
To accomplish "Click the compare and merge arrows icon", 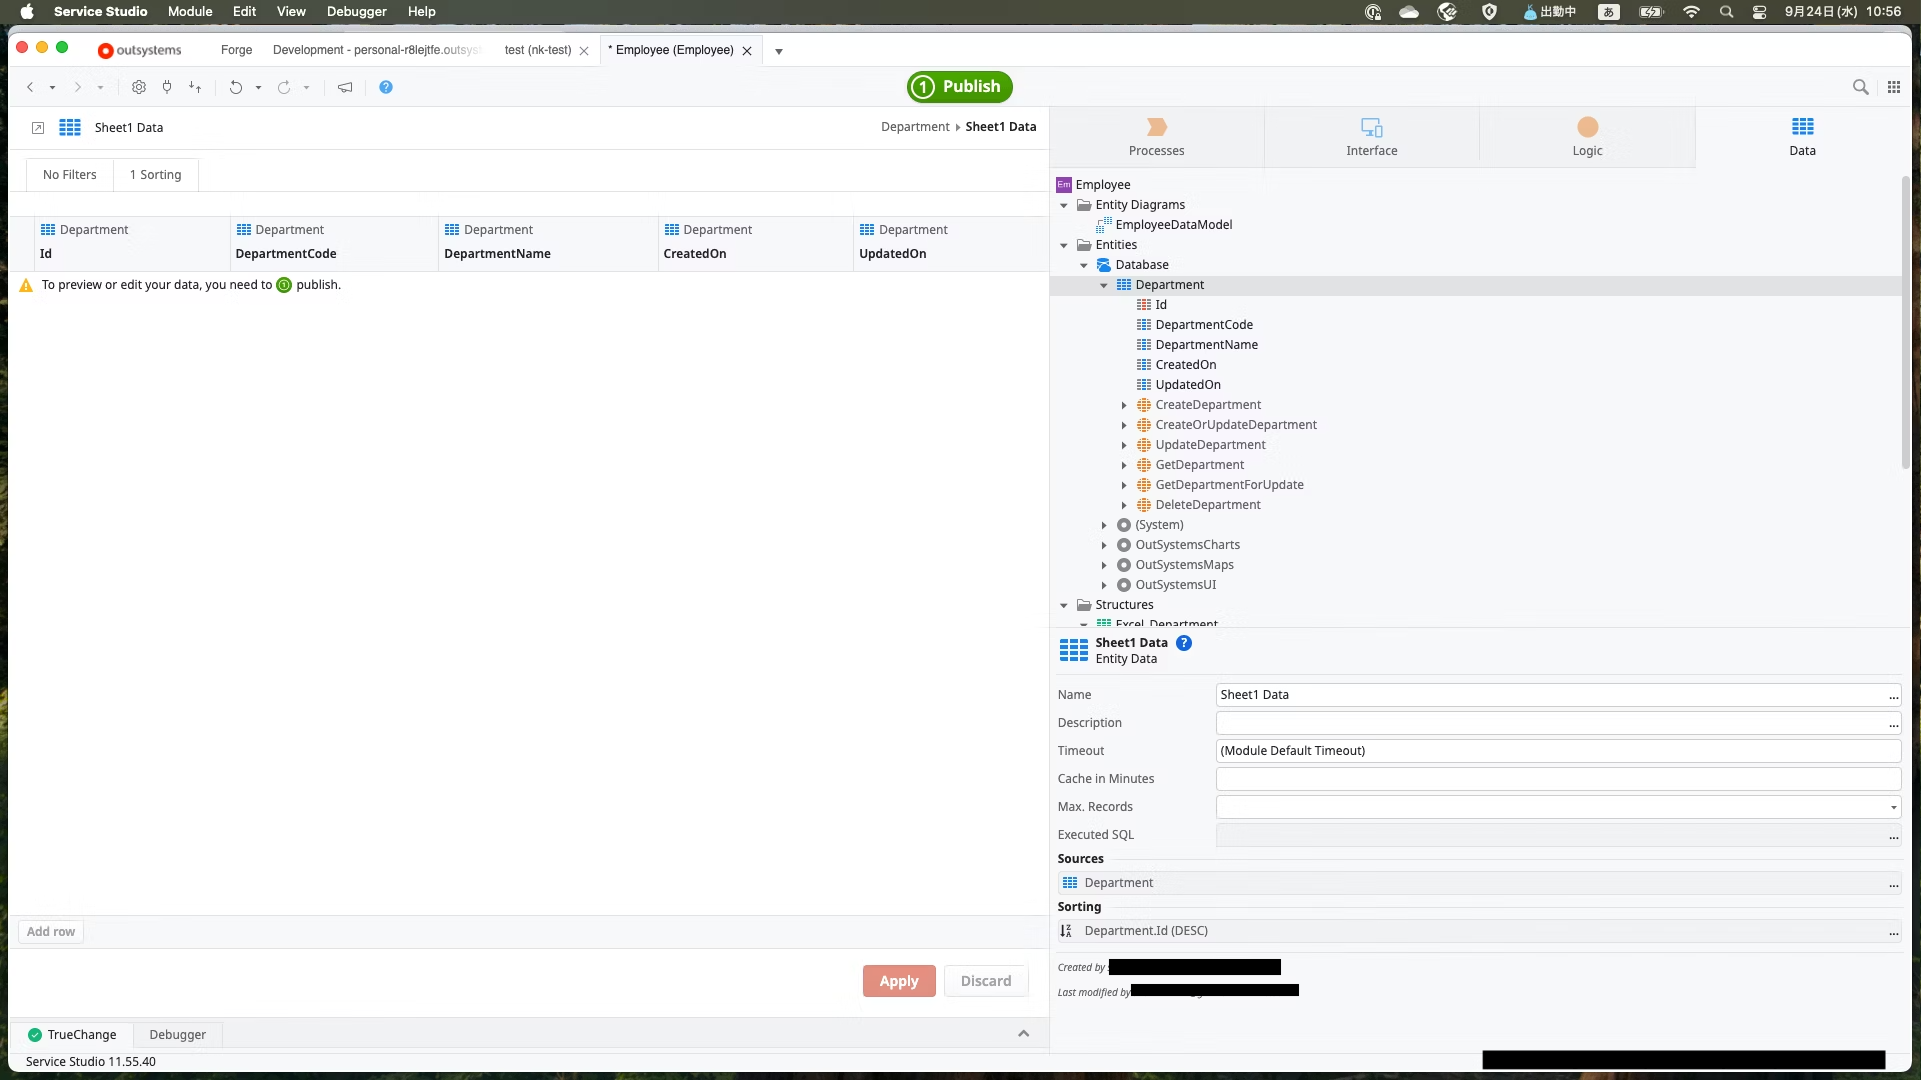I will click(195, 87).
